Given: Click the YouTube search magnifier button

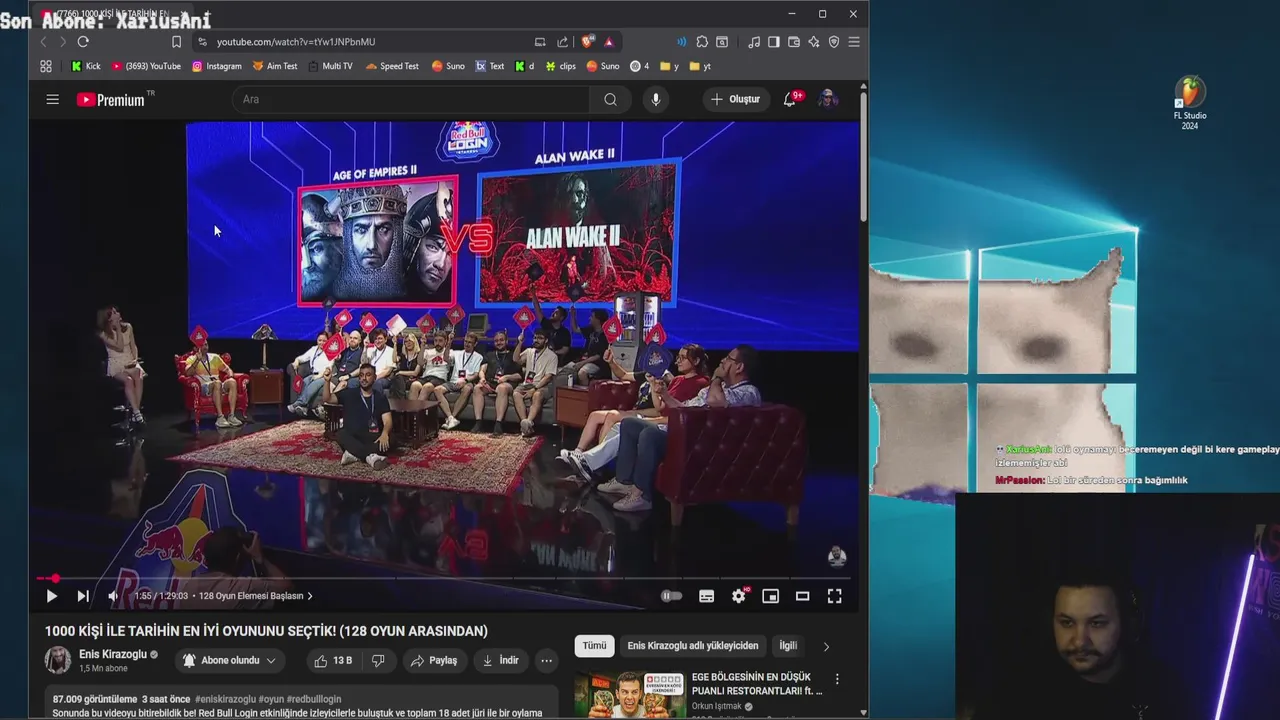Looking at the screenshot, I should (610, 99).
